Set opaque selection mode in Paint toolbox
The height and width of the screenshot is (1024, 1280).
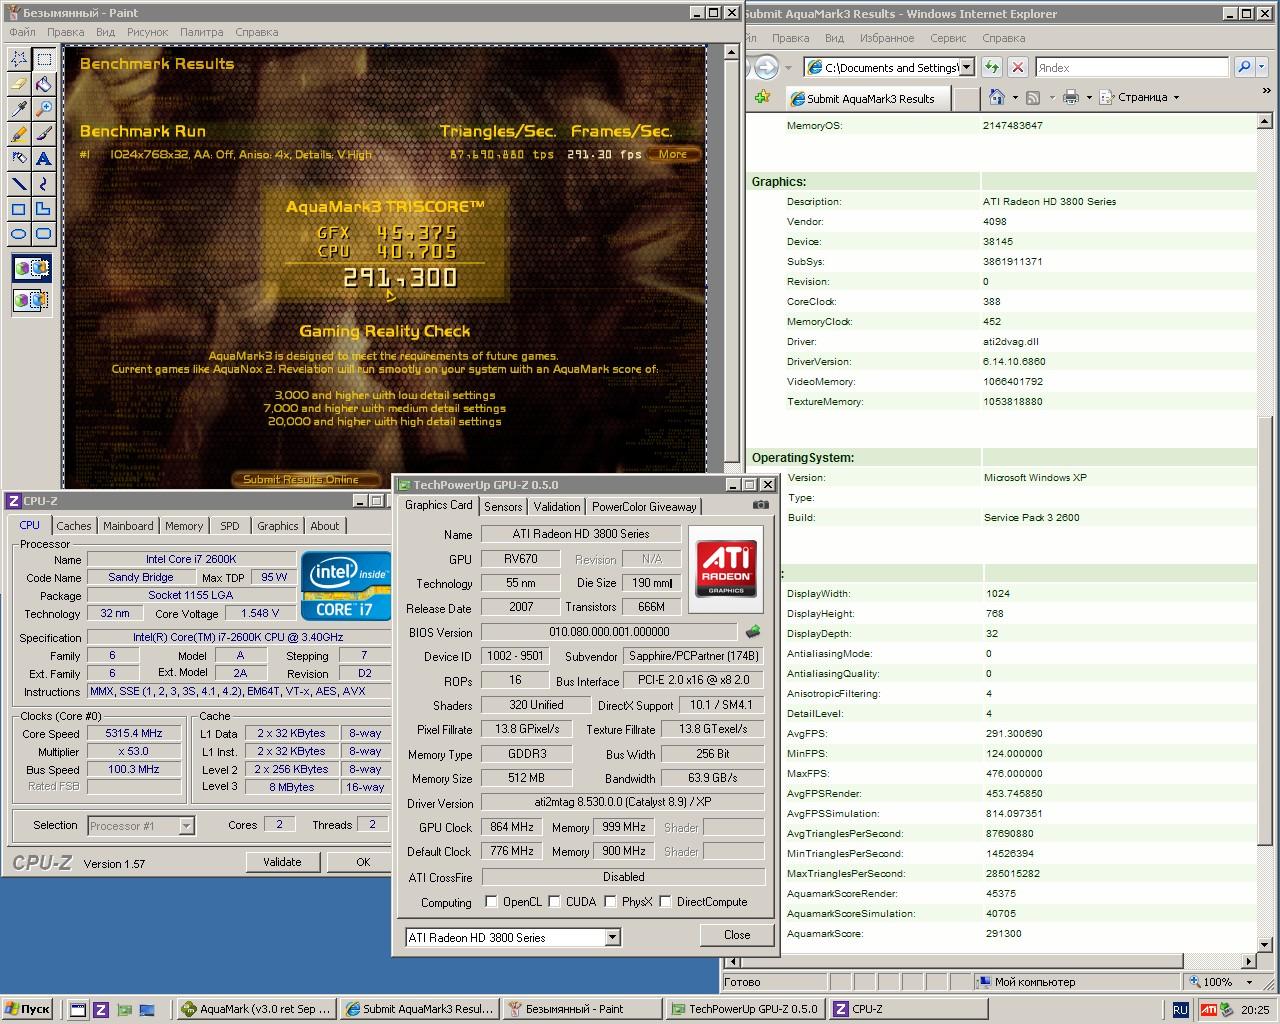[31, 268]
